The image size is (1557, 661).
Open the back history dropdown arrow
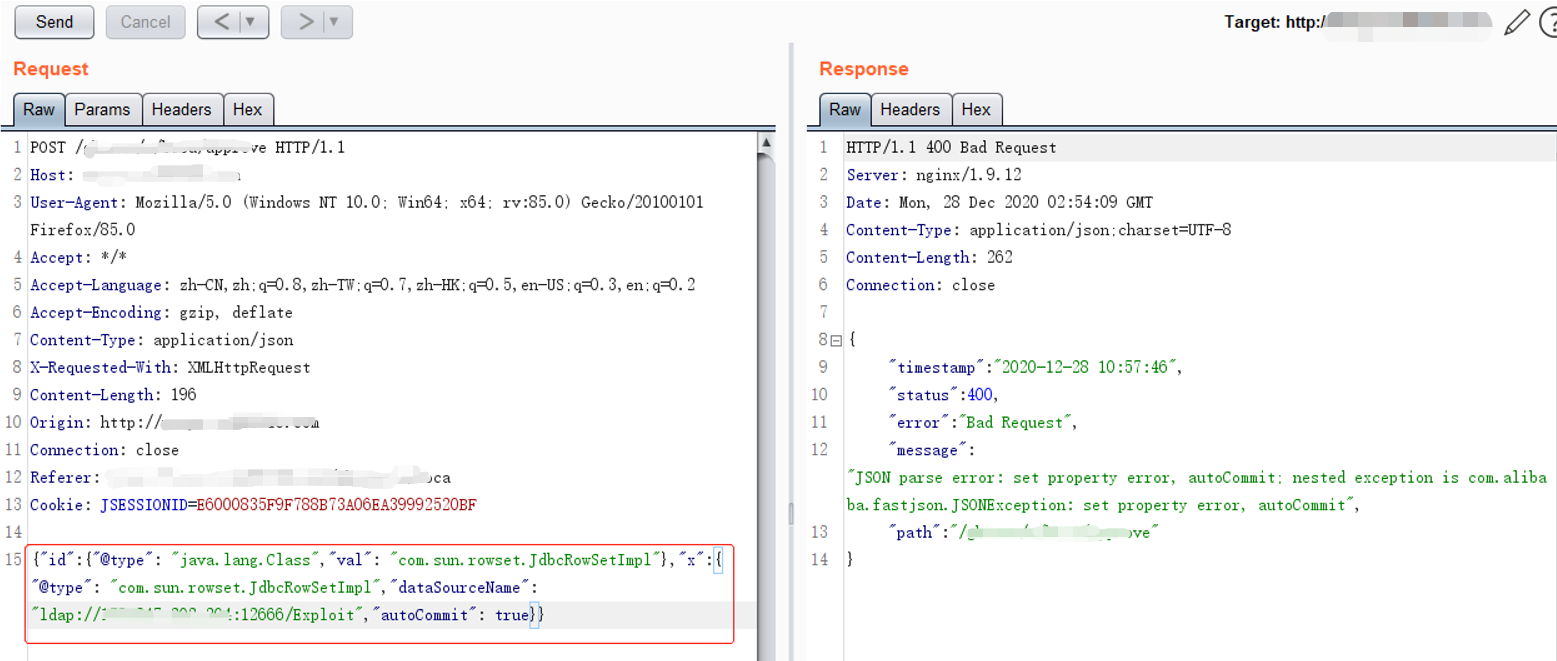pyautogui.click(x=251, y=22)
